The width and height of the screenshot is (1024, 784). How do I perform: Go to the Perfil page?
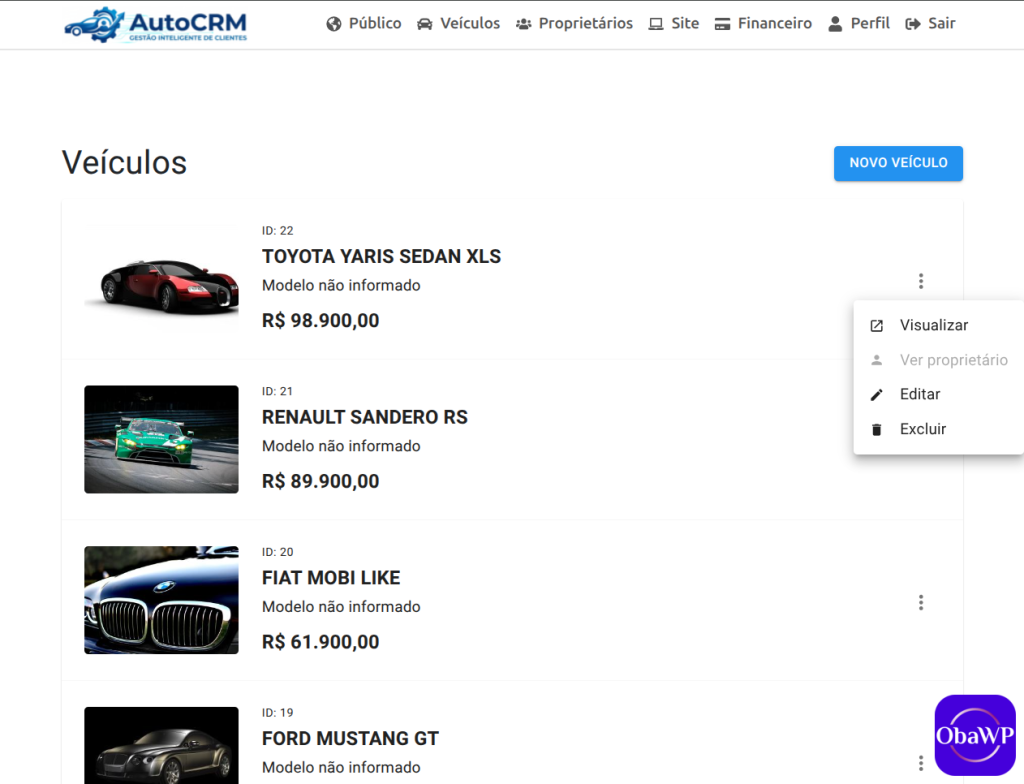[x=859, y=24]
